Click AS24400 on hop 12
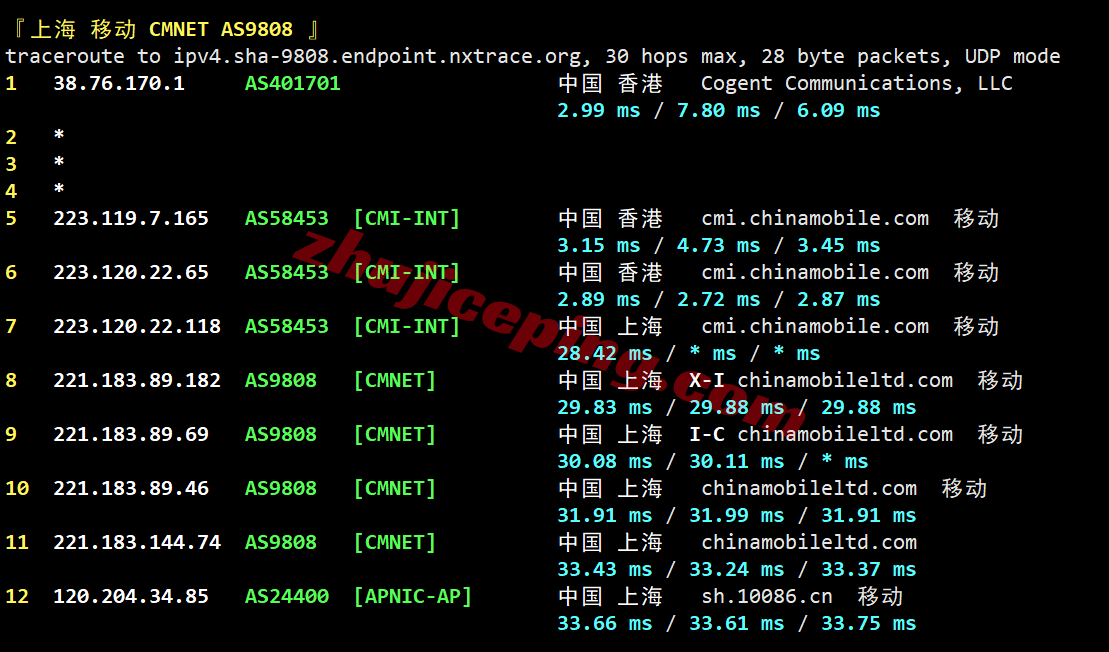The width and height of the screenshot is (1109, 652). tap(286, 596)
